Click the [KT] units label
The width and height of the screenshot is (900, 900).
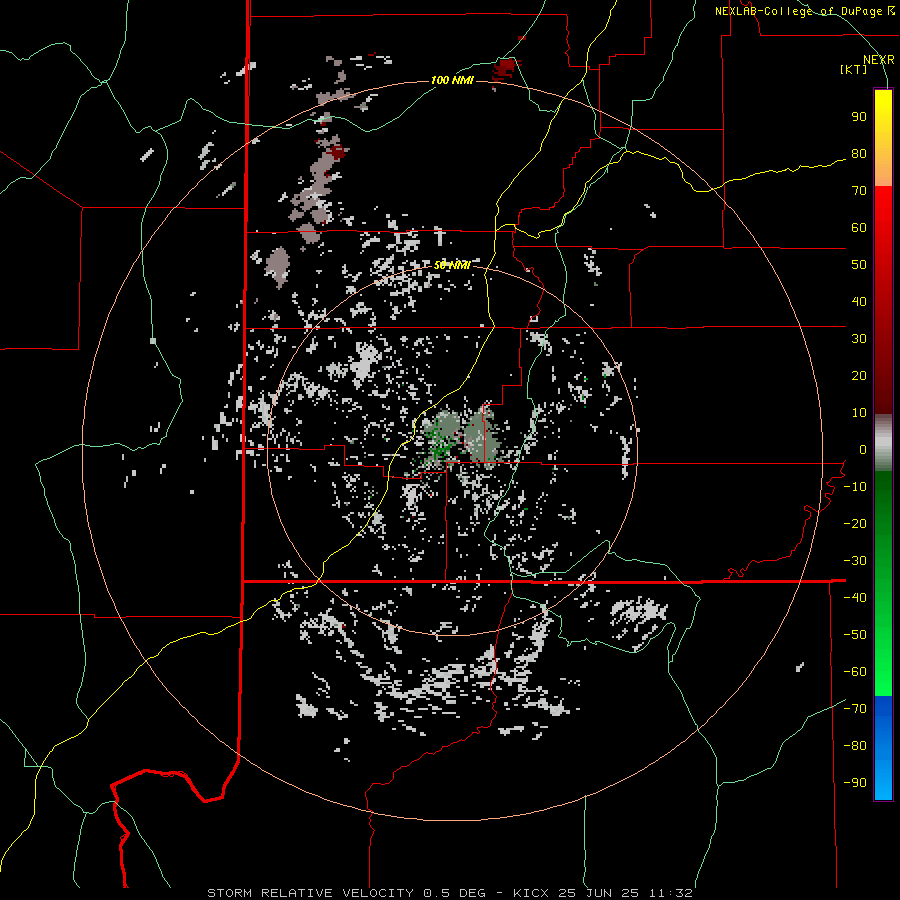coord(854,69)
